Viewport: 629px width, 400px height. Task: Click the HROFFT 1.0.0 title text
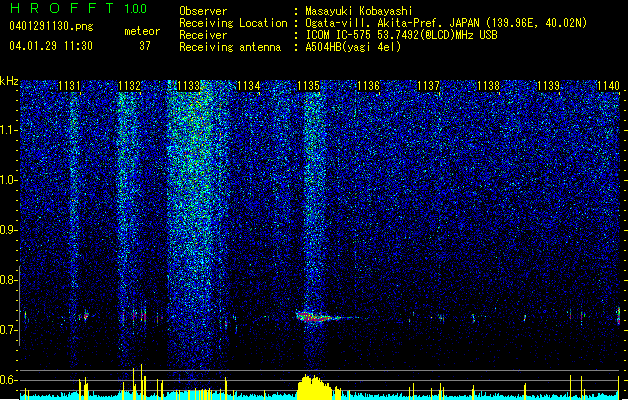pos(78,8)
